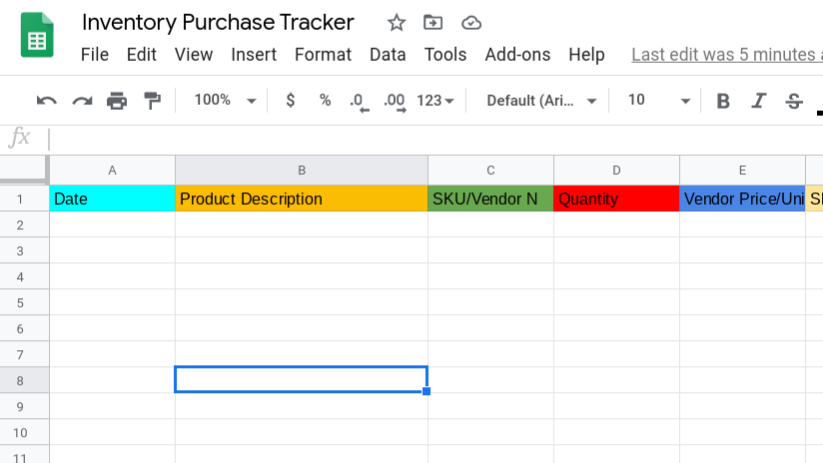Toggle italic text formatting
The image size is (823, 463).
point(758,100)
